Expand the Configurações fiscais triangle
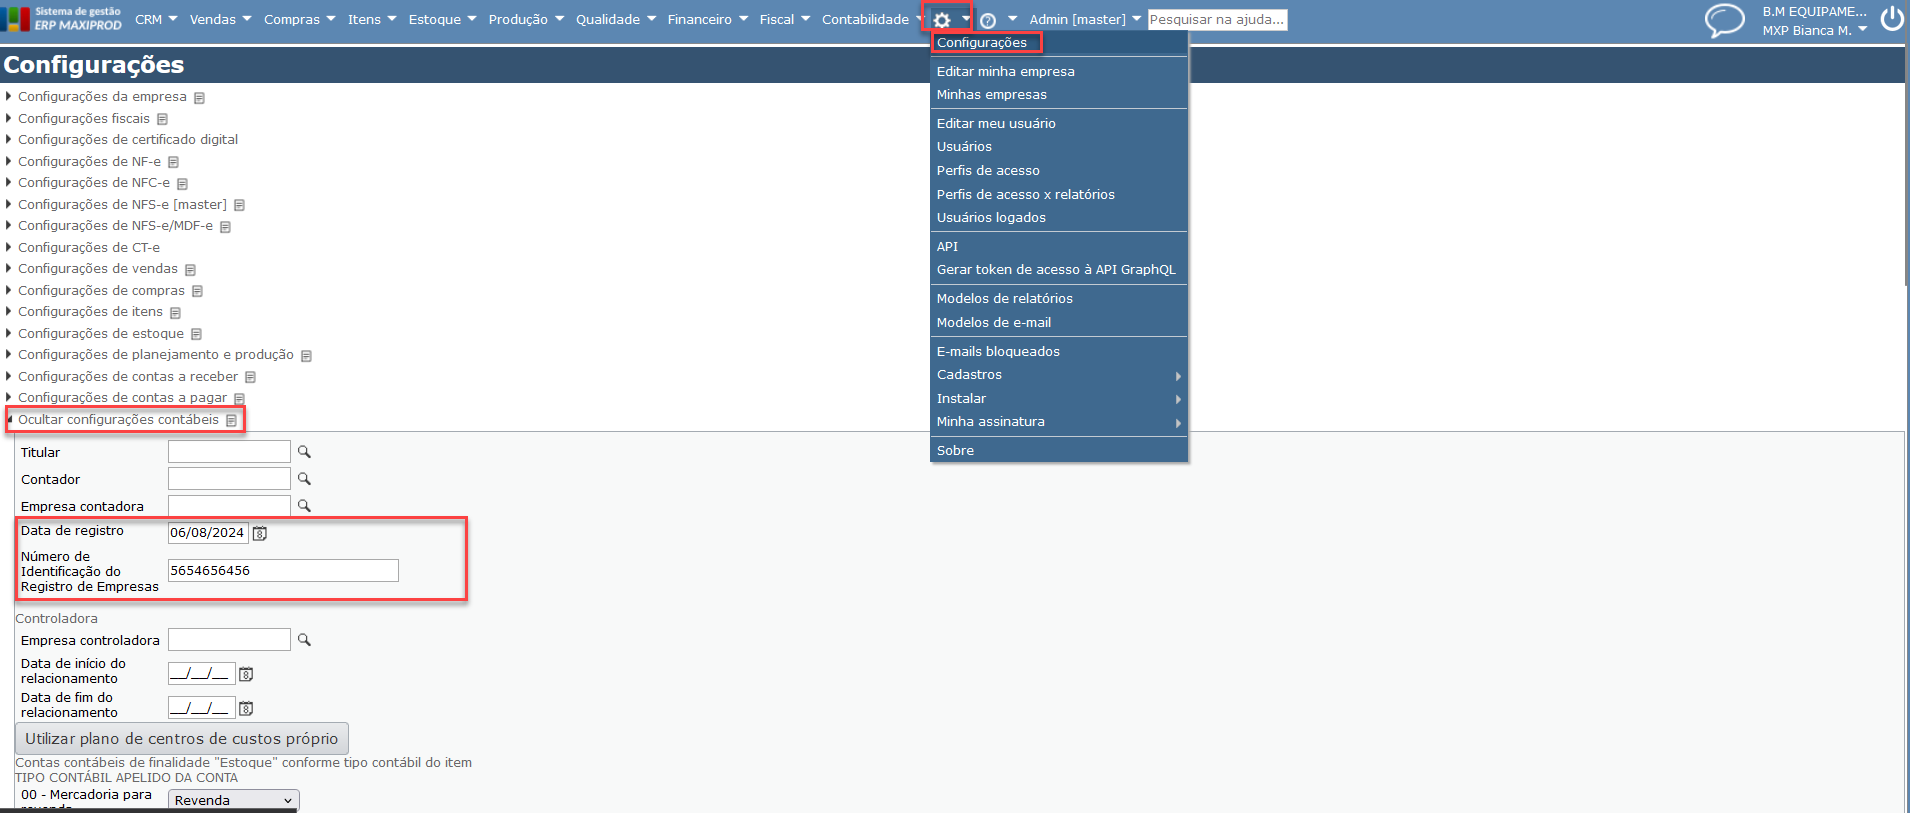Image resolution: width=1910 pixels, height=813 pixels. coord(9,118)
